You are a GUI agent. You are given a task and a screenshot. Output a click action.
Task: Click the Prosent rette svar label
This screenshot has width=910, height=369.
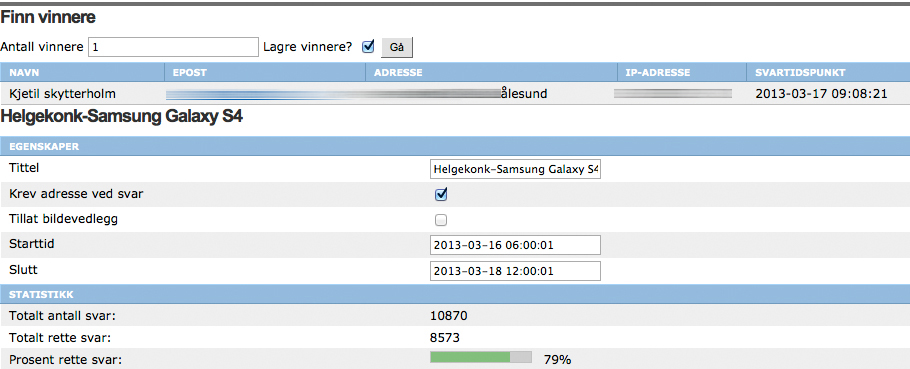[66, 360]
